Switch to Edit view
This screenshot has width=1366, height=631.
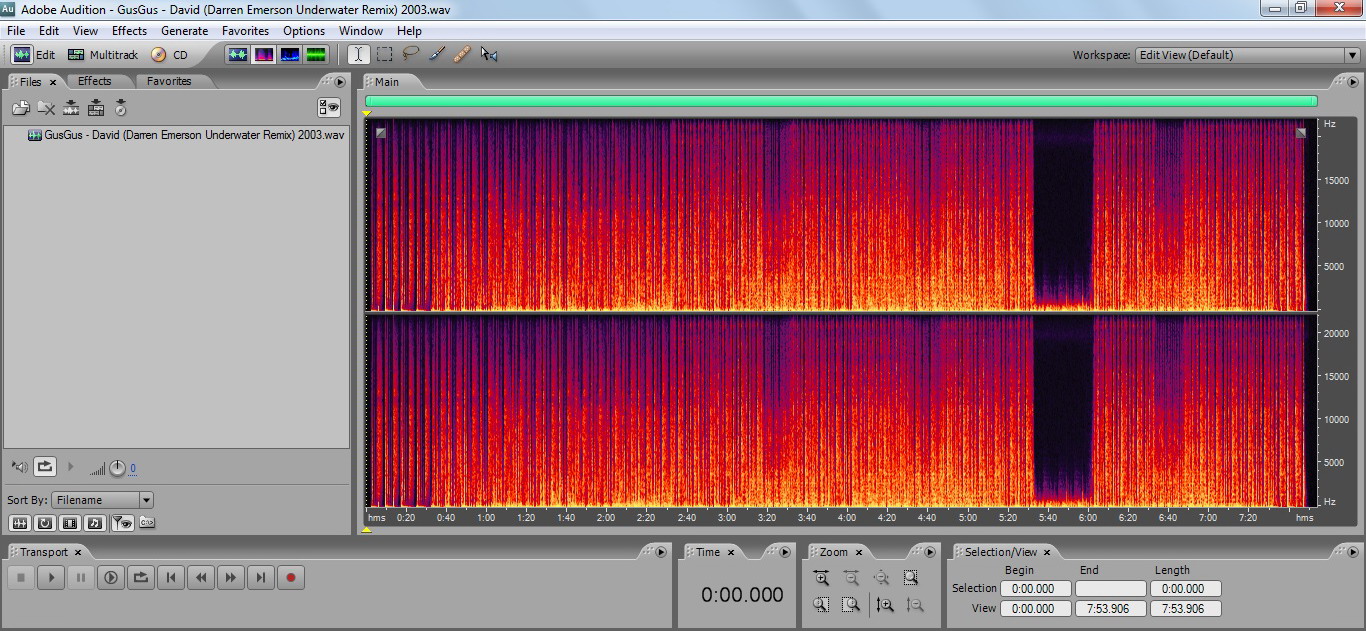34,55
